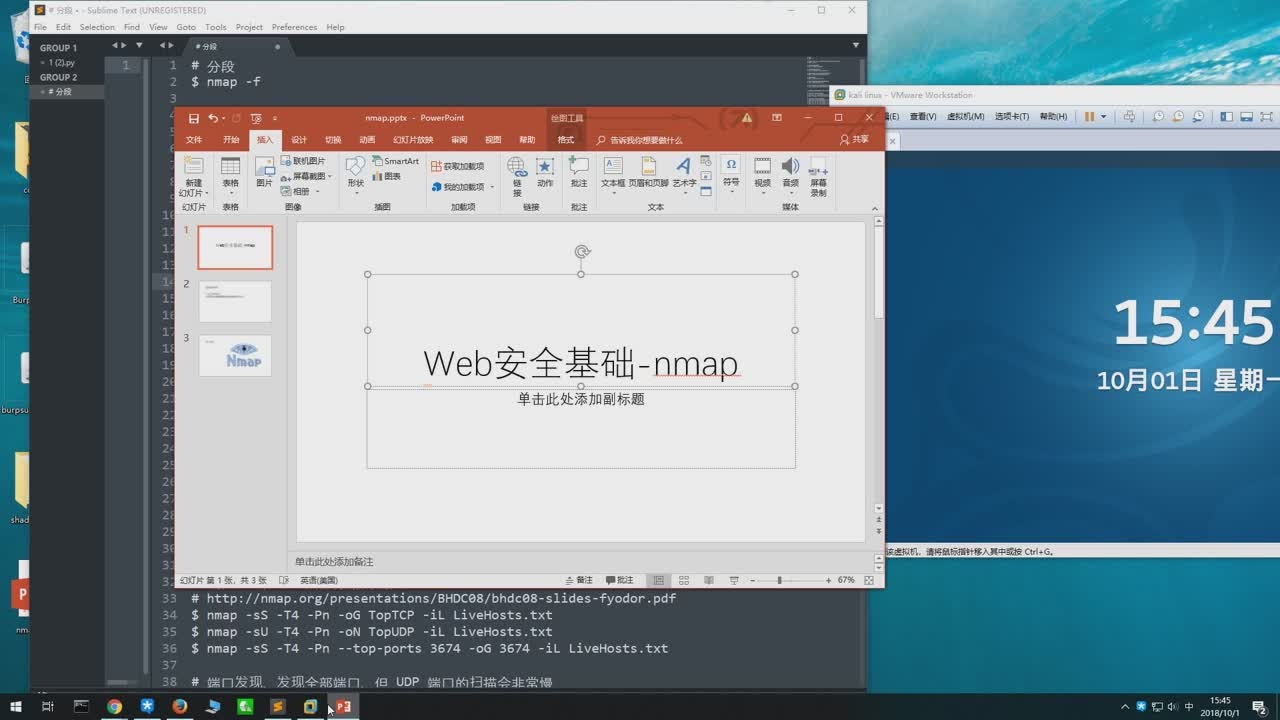Open VMware power options dropdown arrow
The height and width of the screenshot is (720, 1280).
pyautogui.click(x=1104, y=116)
